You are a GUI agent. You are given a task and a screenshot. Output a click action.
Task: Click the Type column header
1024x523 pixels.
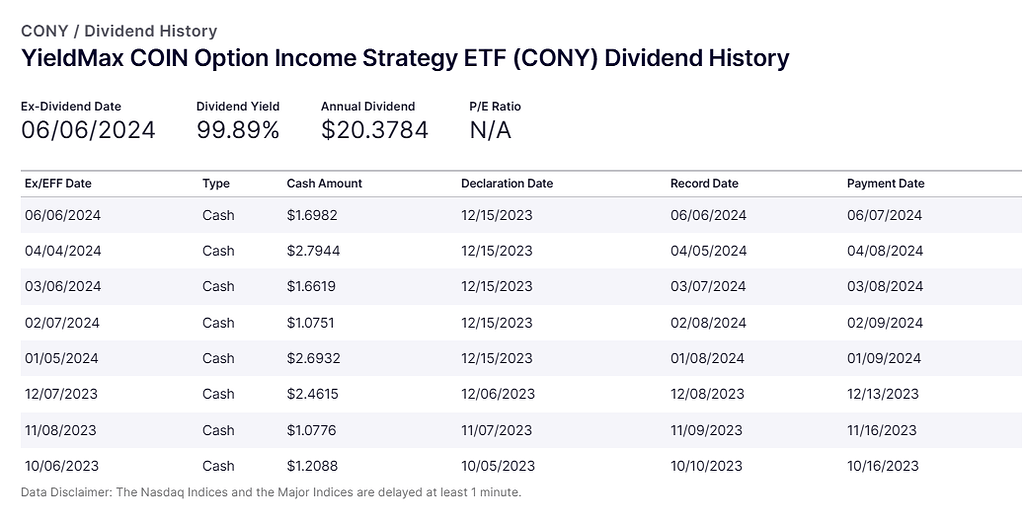click(216, 184)
